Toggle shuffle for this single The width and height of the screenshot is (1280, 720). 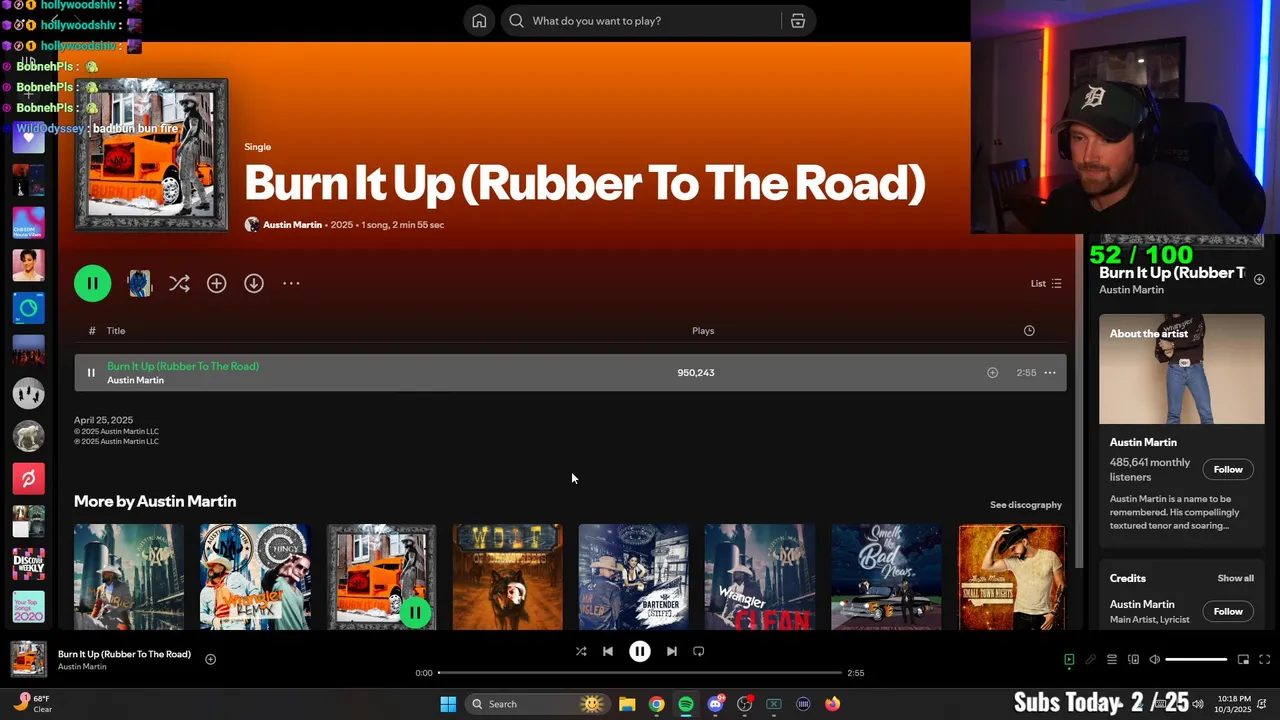179,284
